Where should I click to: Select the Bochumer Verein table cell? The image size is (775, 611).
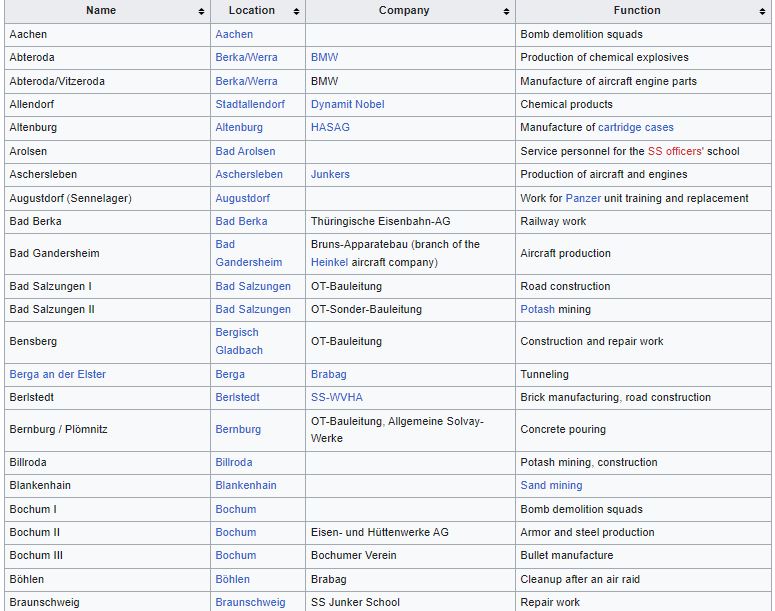(353, 555)
